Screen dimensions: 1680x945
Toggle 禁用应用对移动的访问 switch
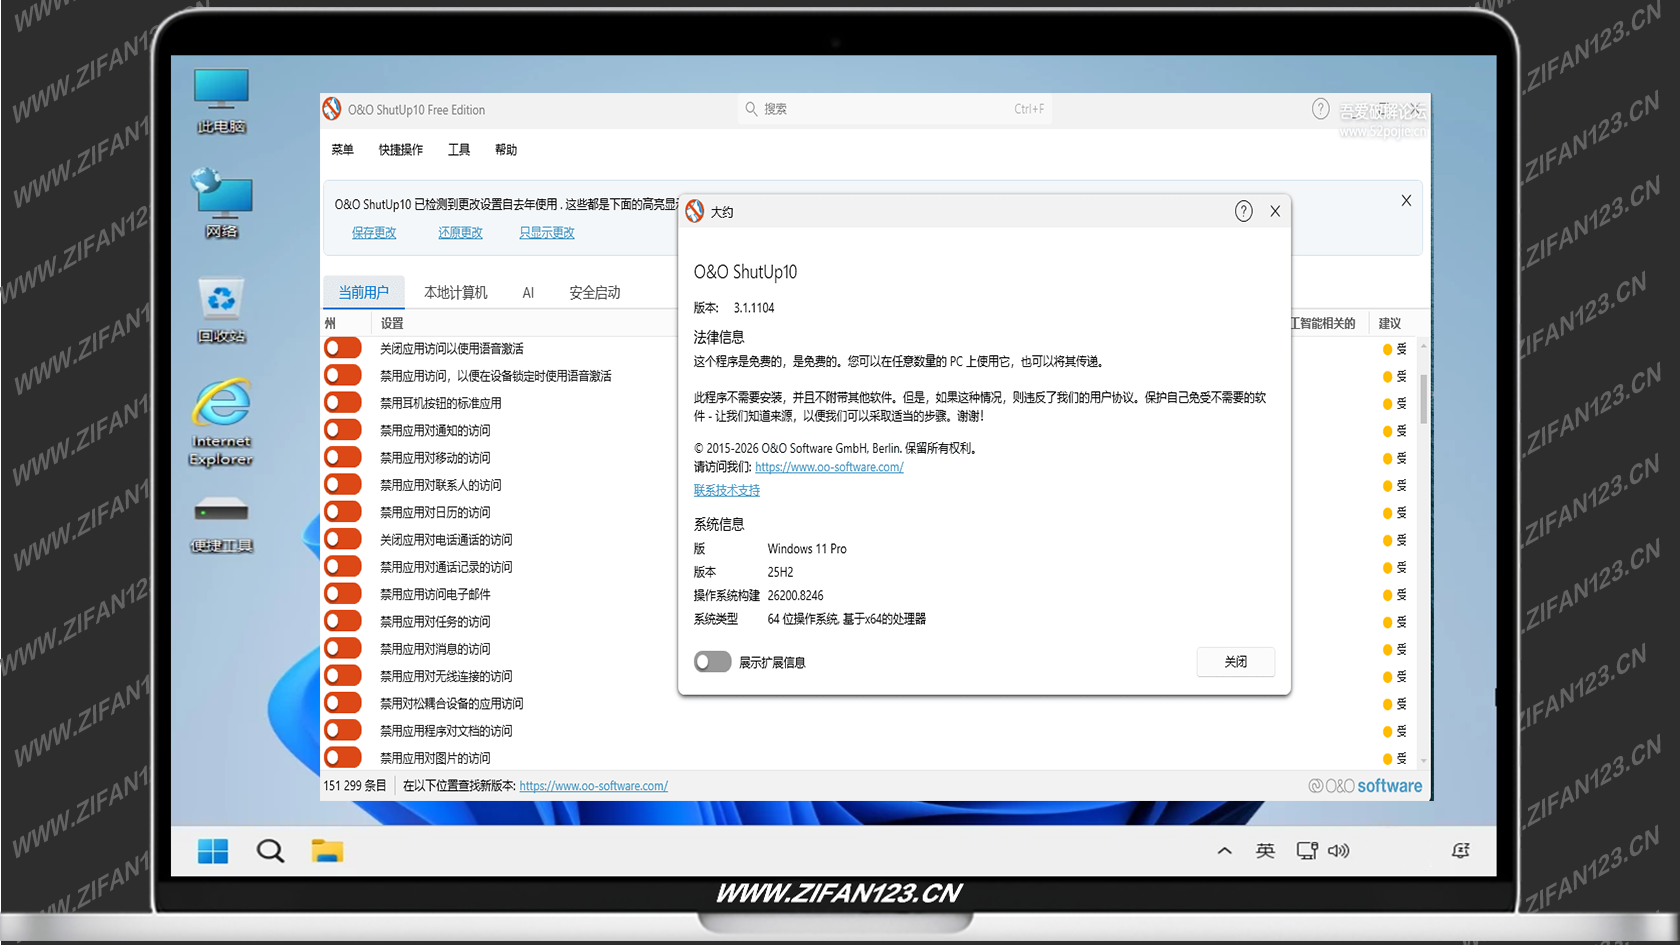tap(342, 457)
